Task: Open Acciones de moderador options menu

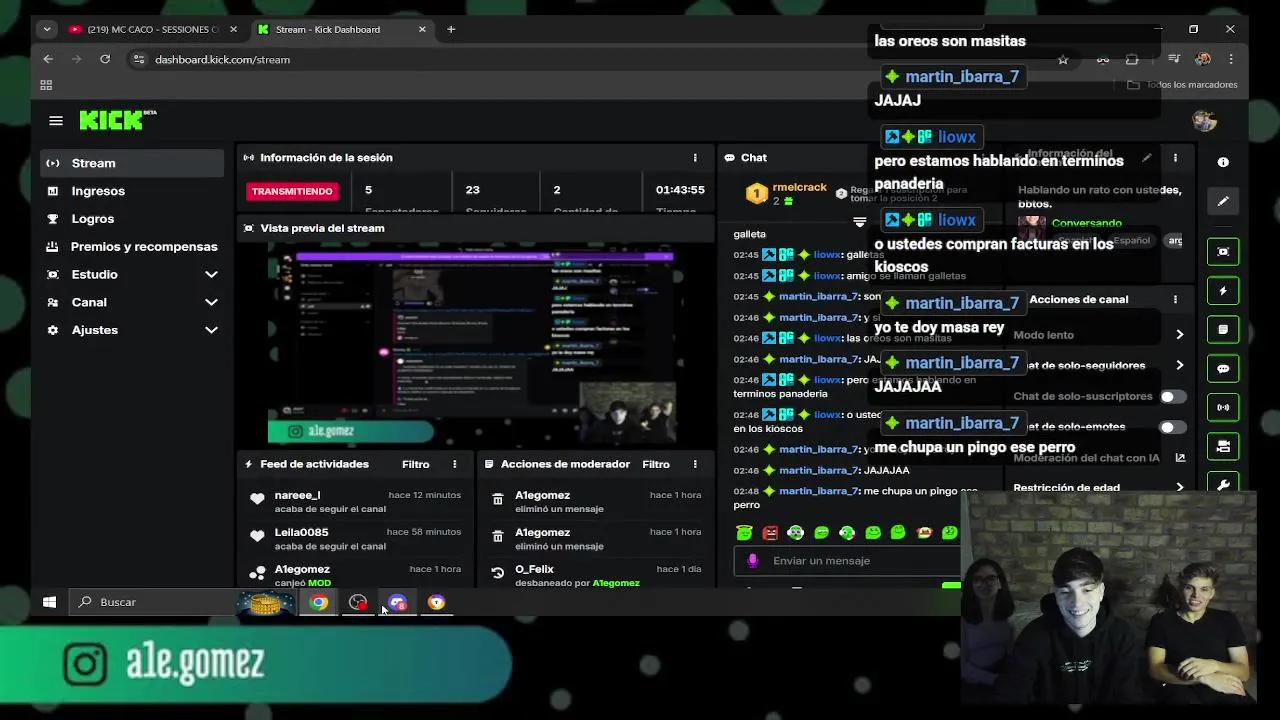Action: pos(695,464)
